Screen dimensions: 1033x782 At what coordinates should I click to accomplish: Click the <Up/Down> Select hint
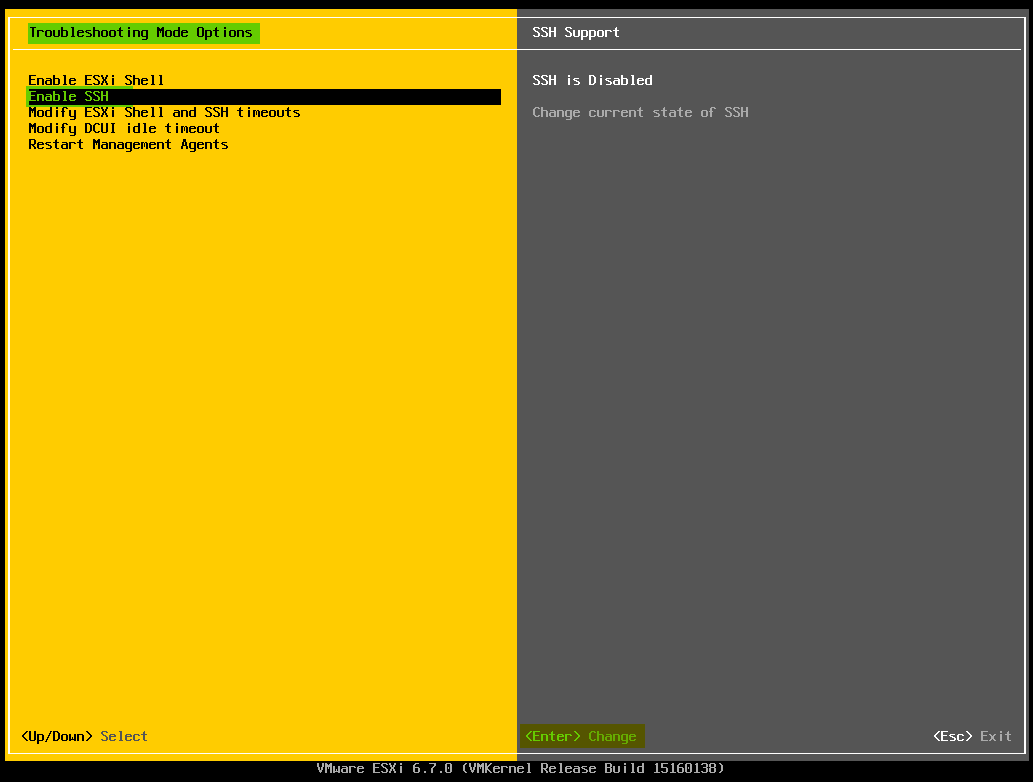84,737
